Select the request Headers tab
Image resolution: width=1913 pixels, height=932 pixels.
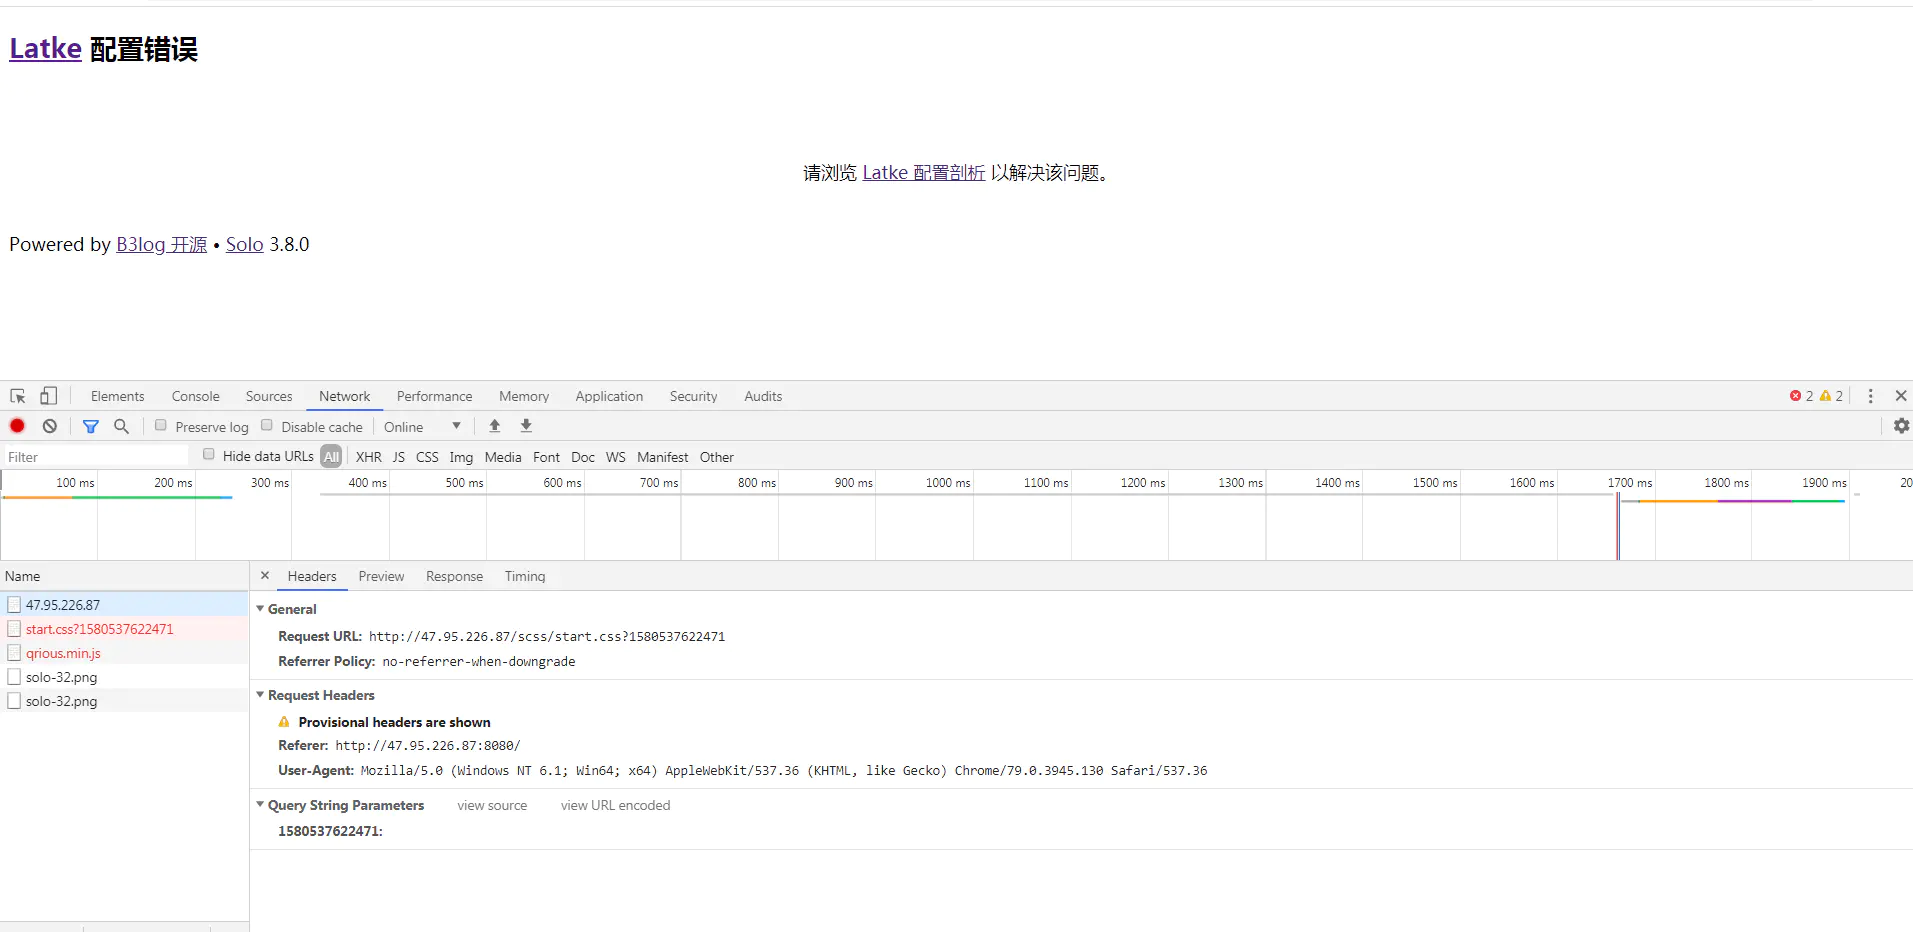312,576
